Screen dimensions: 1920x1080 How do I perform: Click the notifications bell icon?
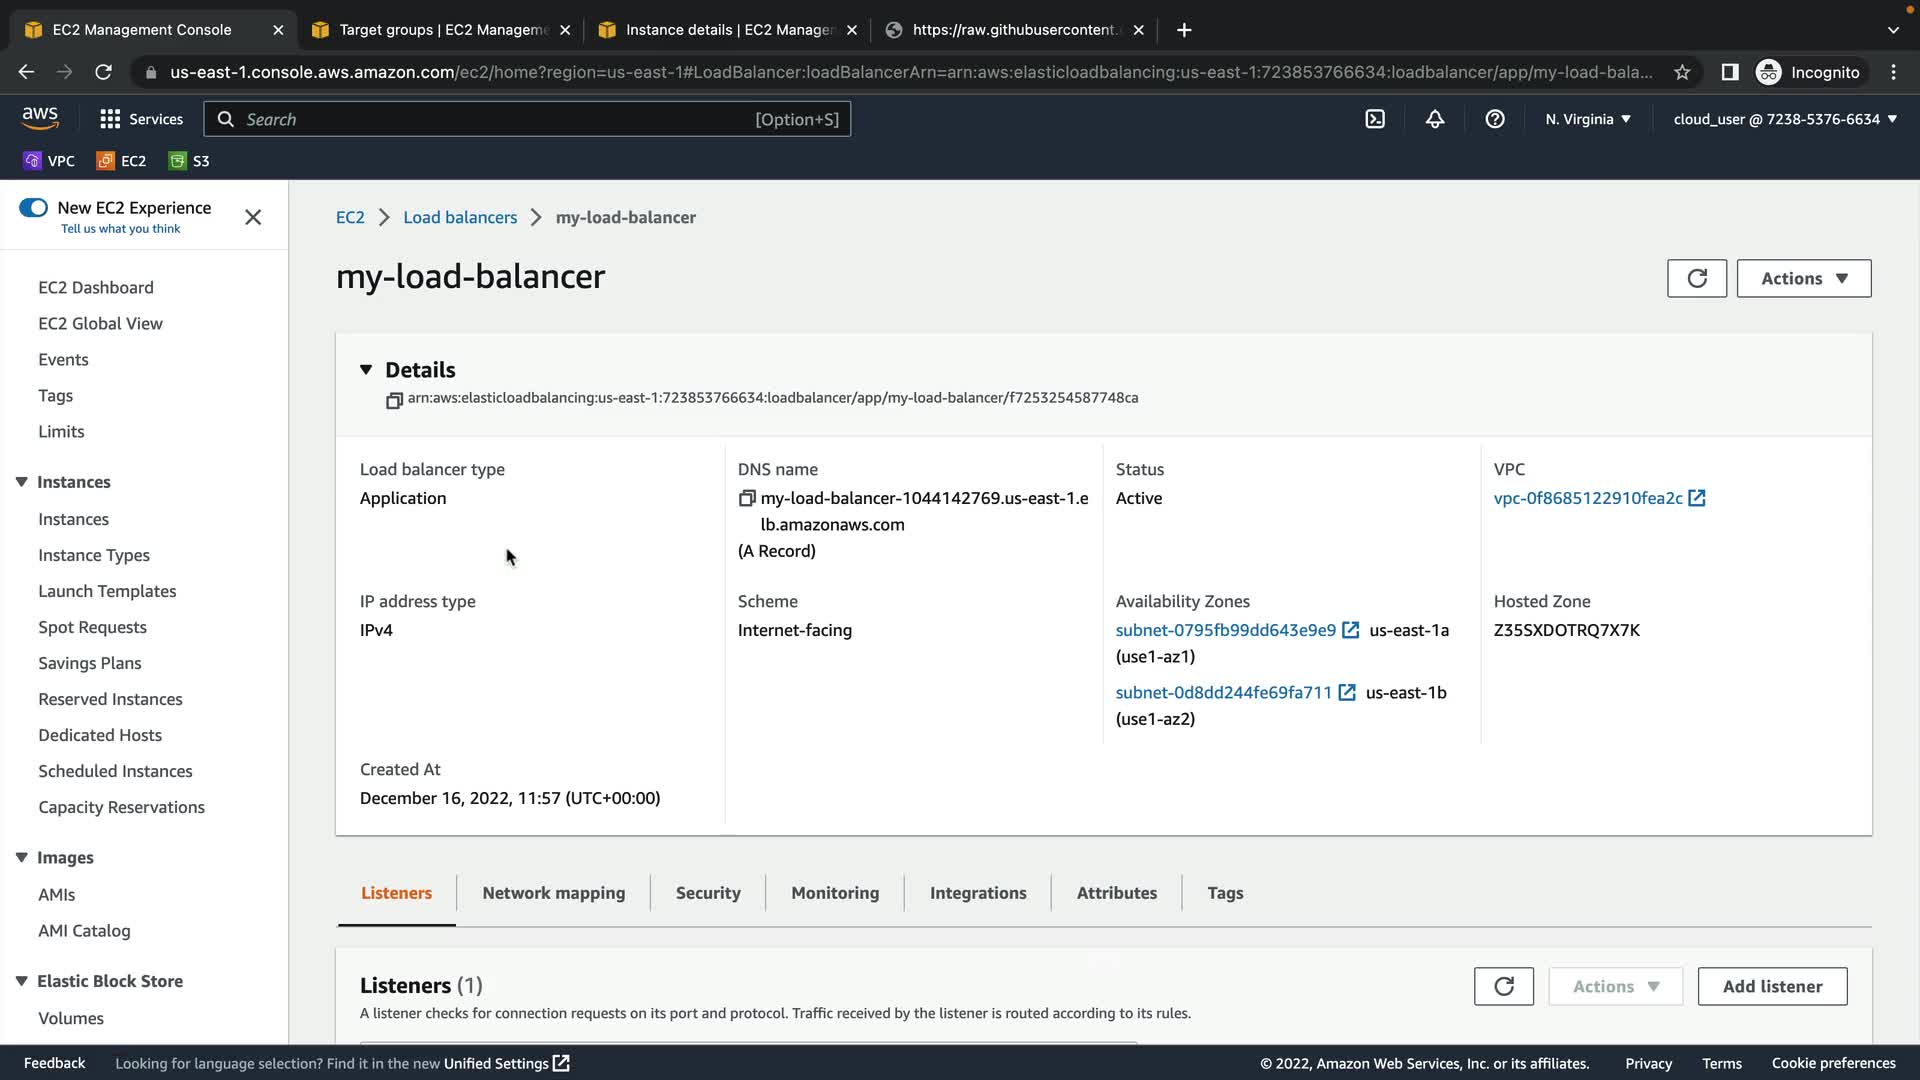(1435, 119)
